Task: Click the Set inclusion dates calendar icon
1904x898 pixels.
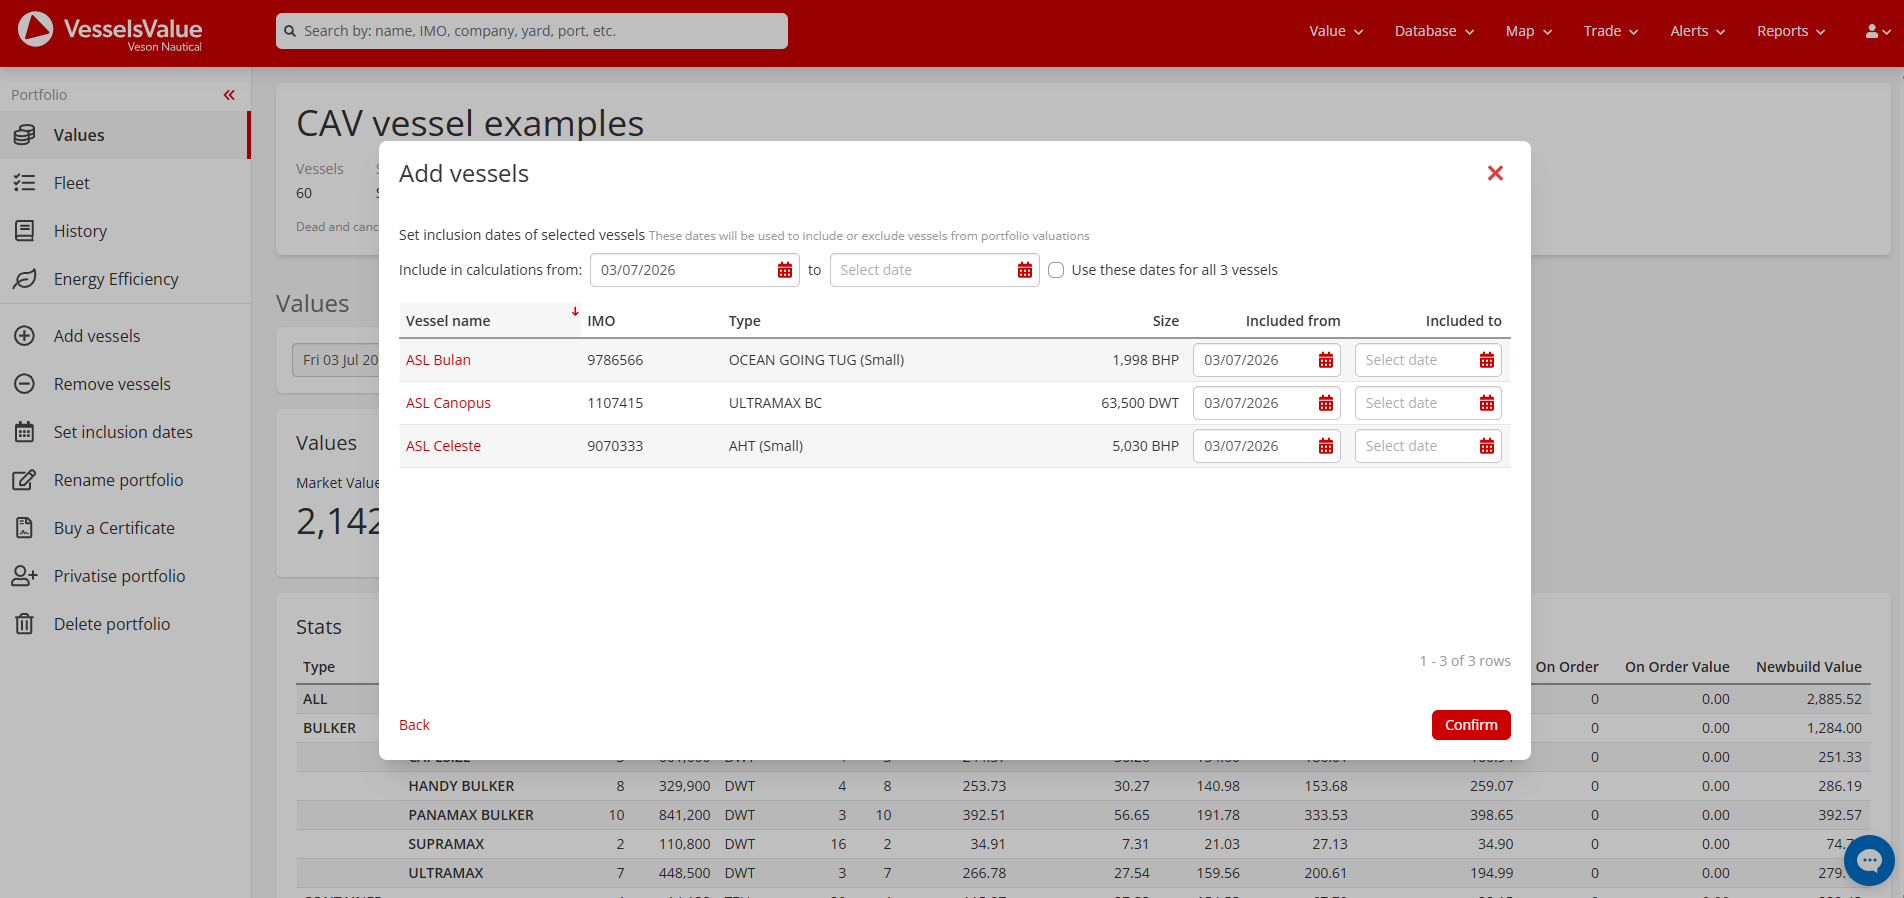Action: (25, 432)
